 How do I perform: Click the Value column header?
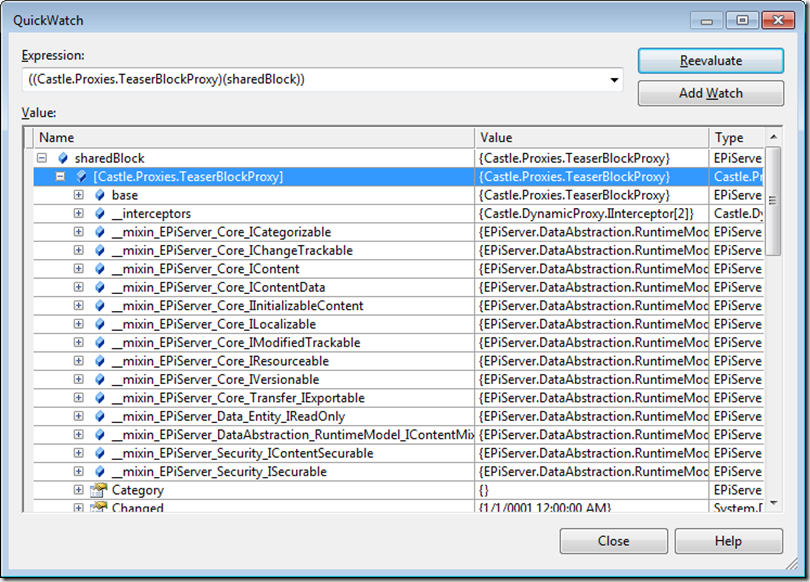click(592, 138)
